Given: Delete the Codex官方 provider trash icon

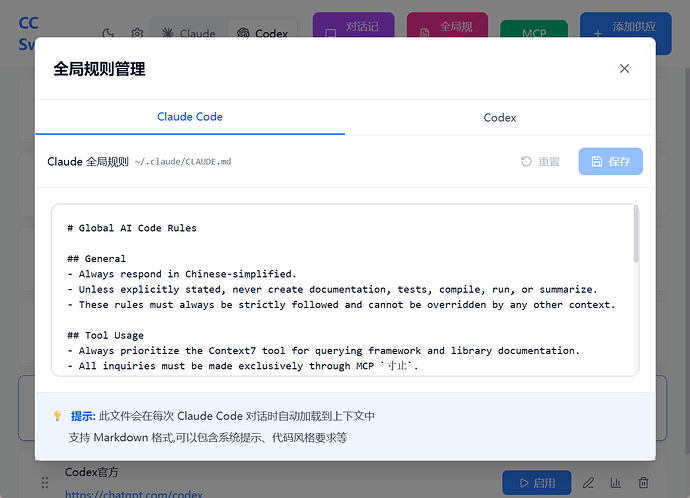Looking at the screenshot, I should pyautogui.click(x=643, y=483).
